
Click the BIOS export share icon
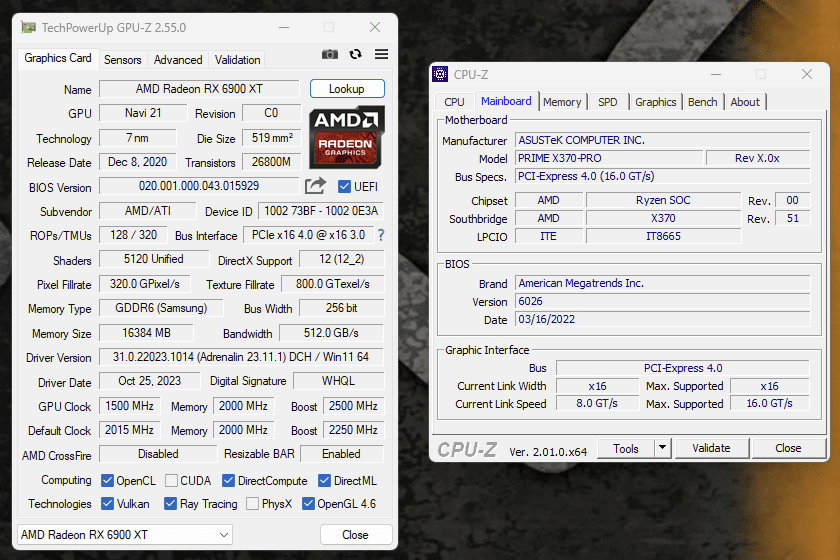pyautogui.click(x=315, y=186)
